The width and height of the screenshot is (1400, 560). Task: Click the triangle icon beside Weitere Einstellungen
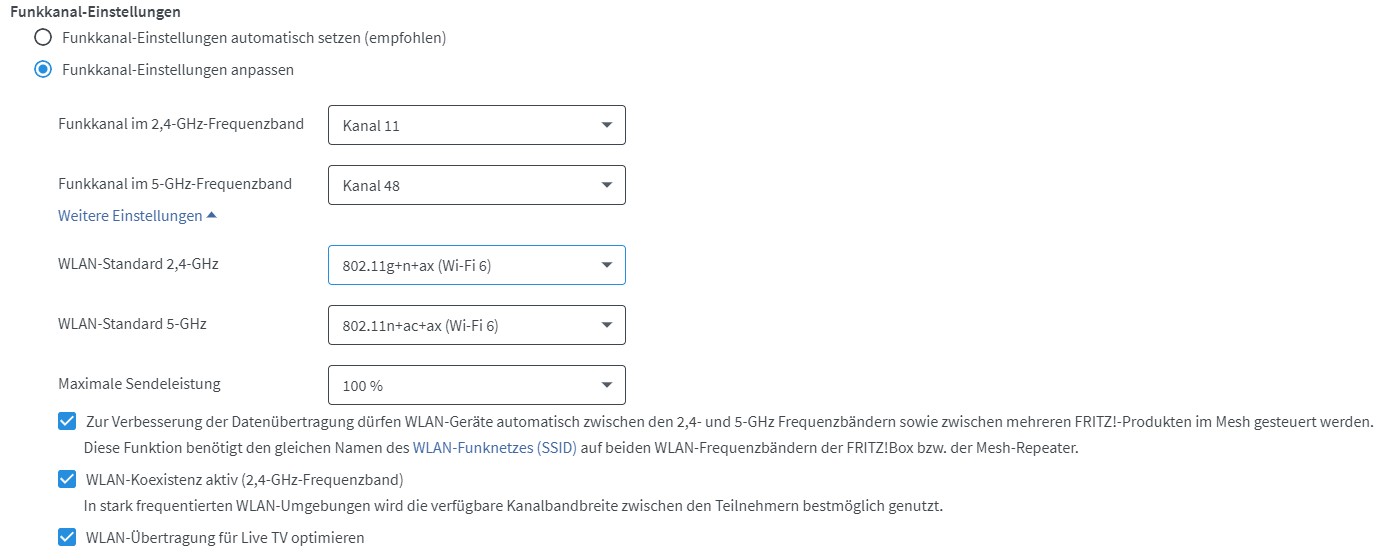pyautogui.click(x=211, y=216)
